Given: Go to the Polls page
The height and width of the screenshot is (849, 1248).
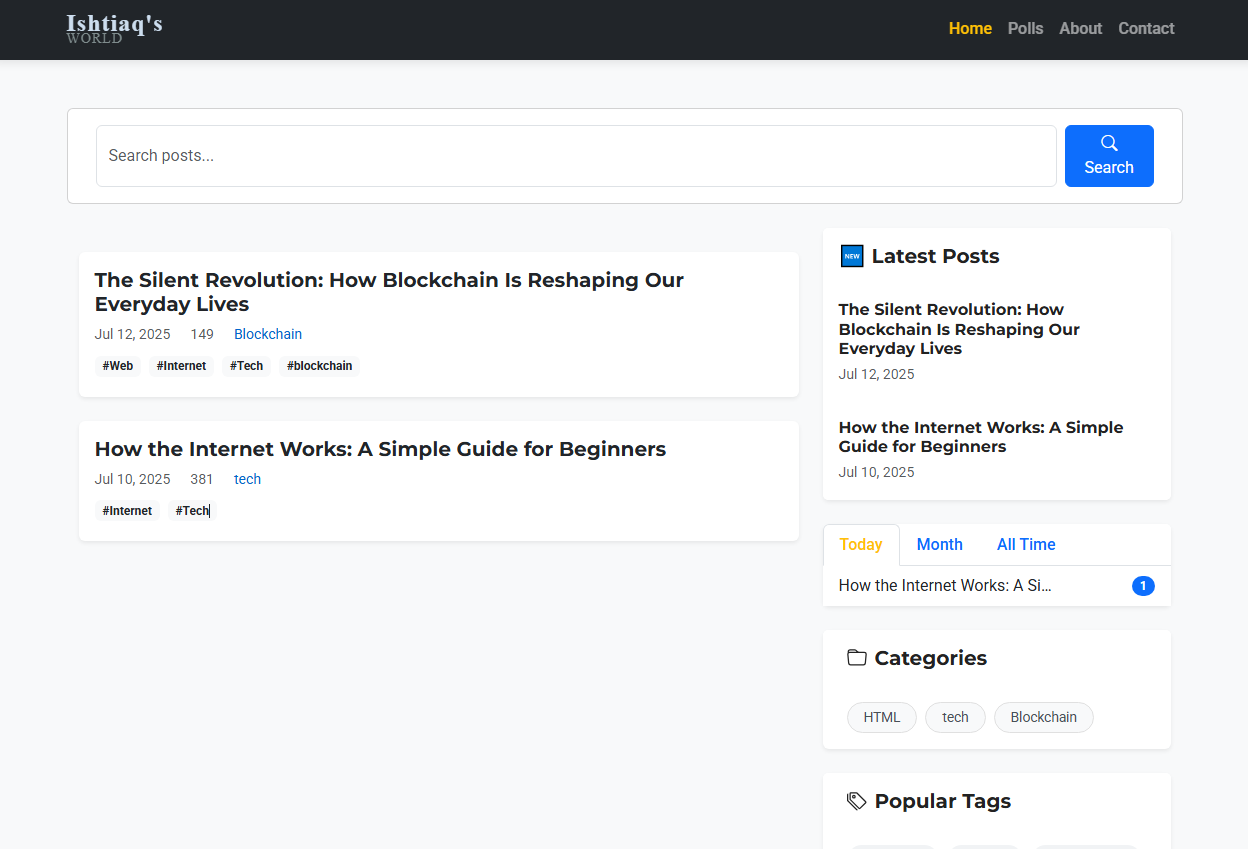Looking at the screenshot, I should coord(1025,28).
